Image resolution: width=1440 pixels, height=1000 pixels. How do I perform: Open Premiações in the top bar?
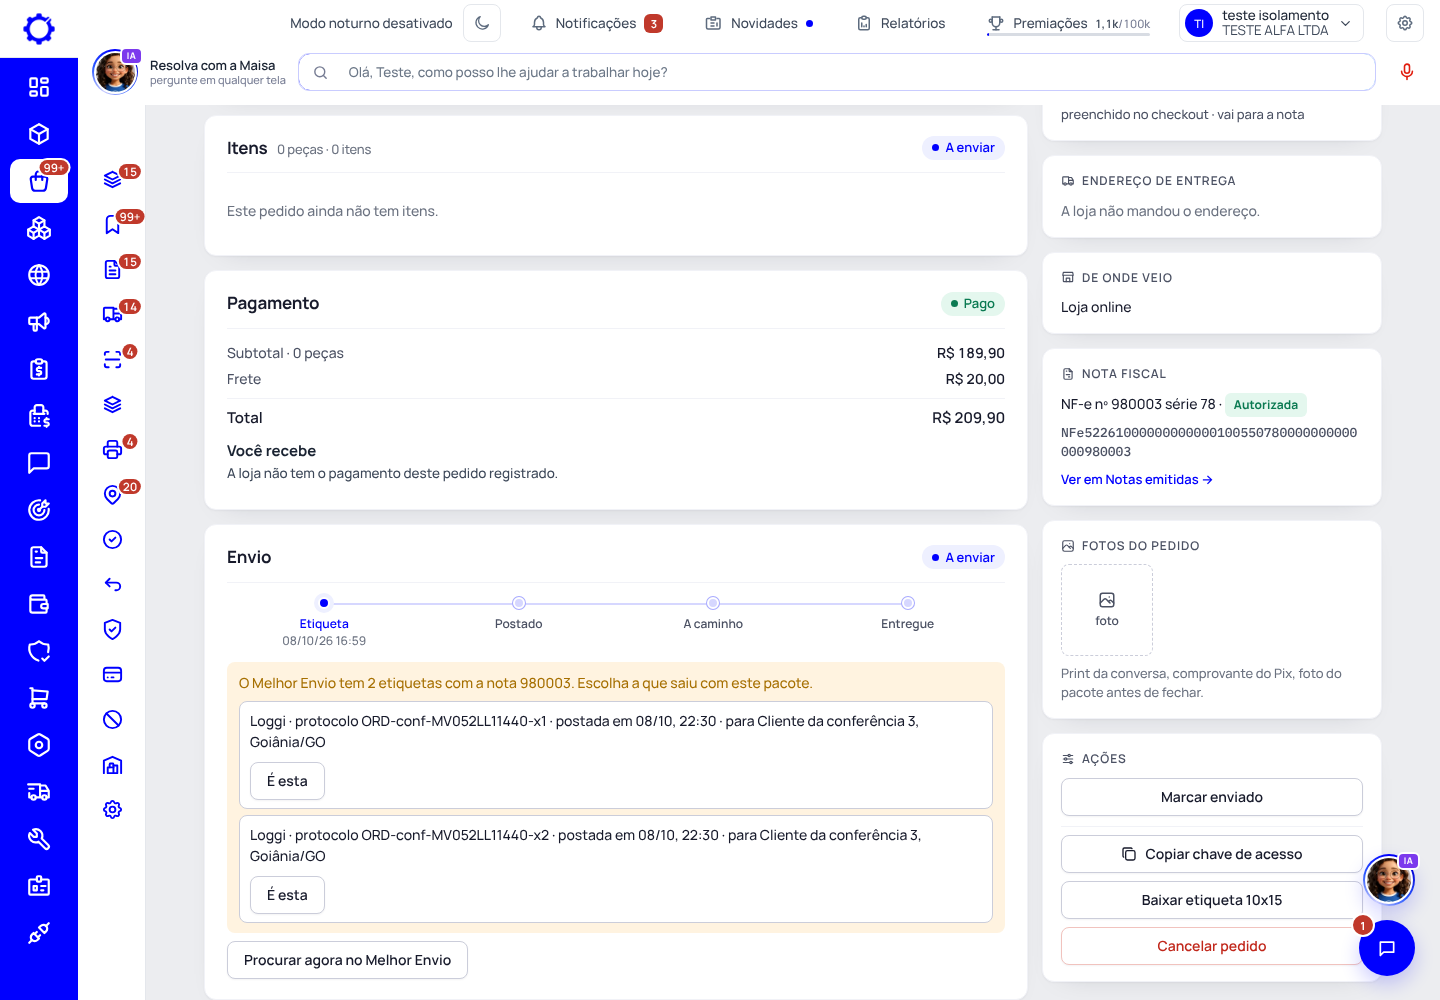[x=1068, y=23]
